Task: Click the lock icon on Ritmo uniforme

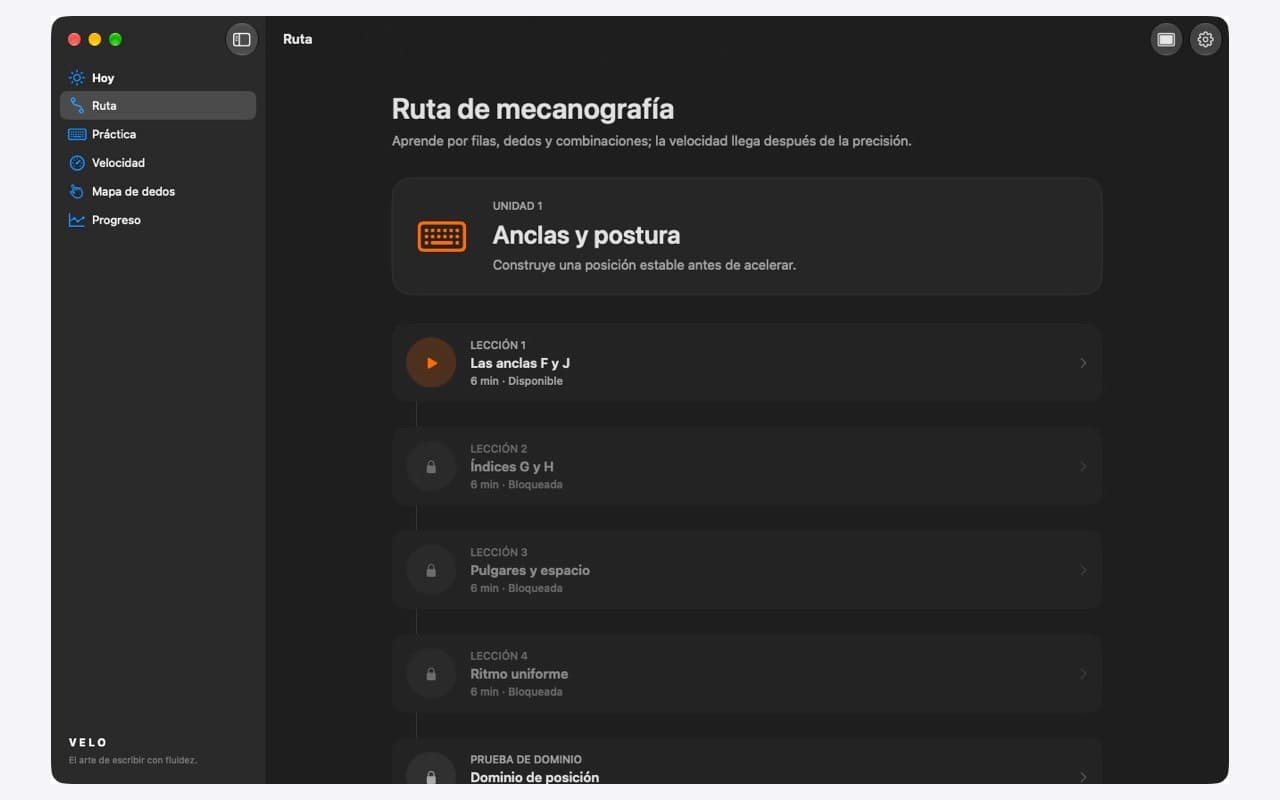Action: point(431,674)
